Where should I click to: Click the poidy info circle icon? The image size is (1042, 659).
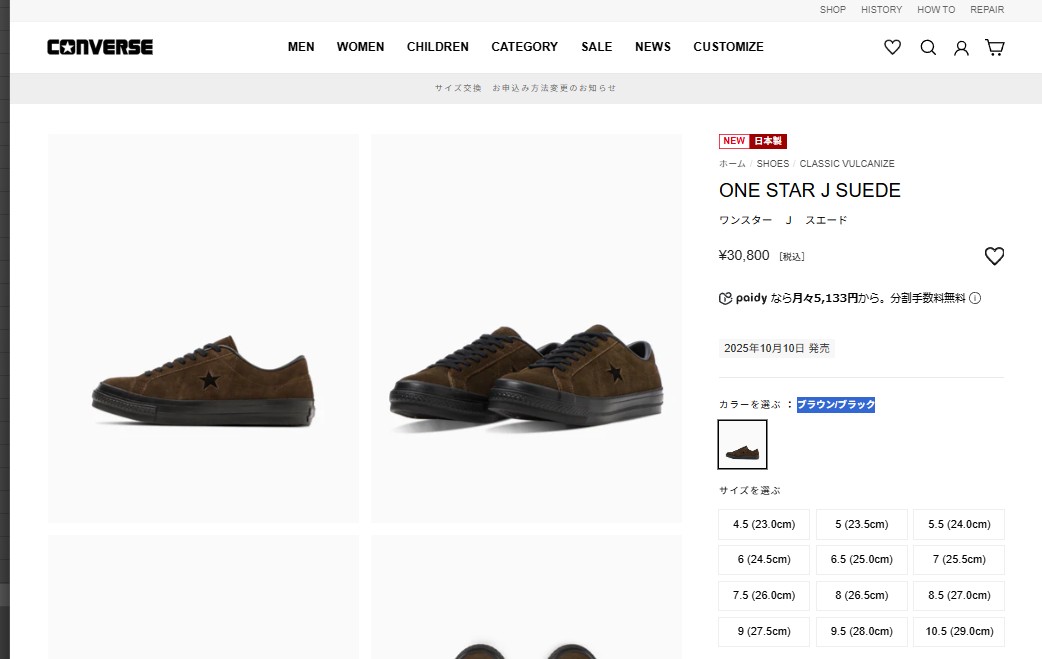tap(975, 298)
